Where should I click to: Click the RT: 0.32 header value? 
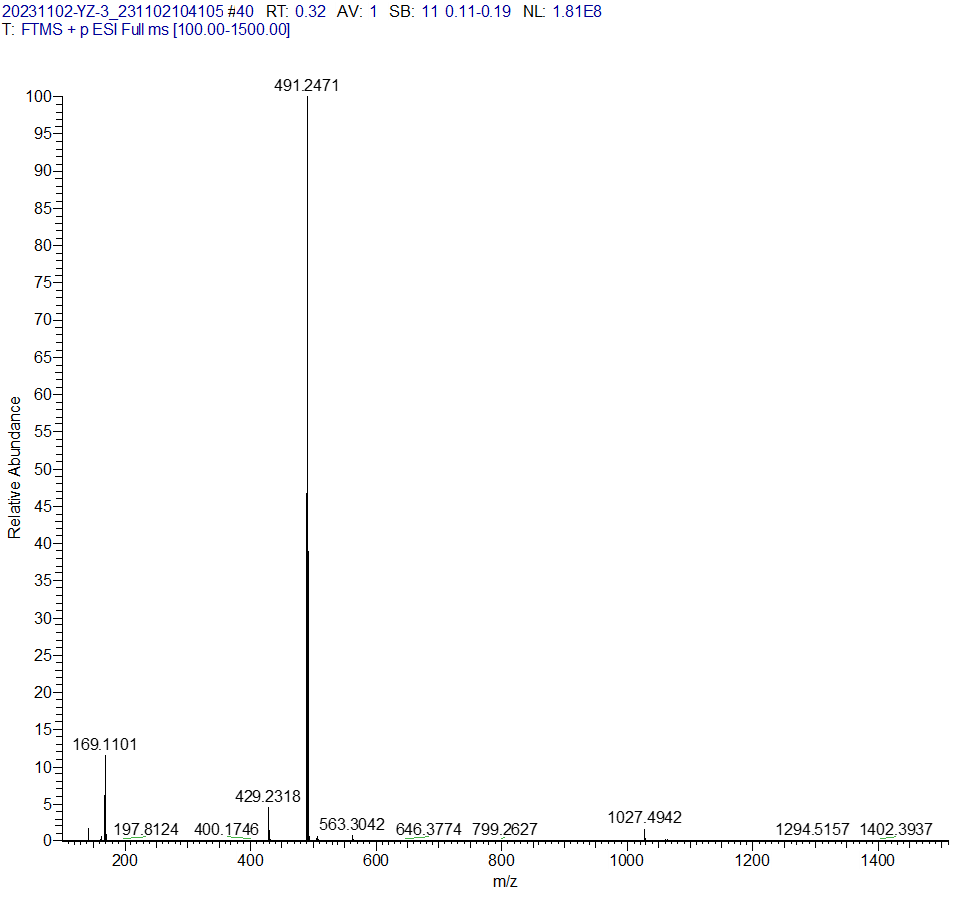pyautogui.click(x=295, y=12)
